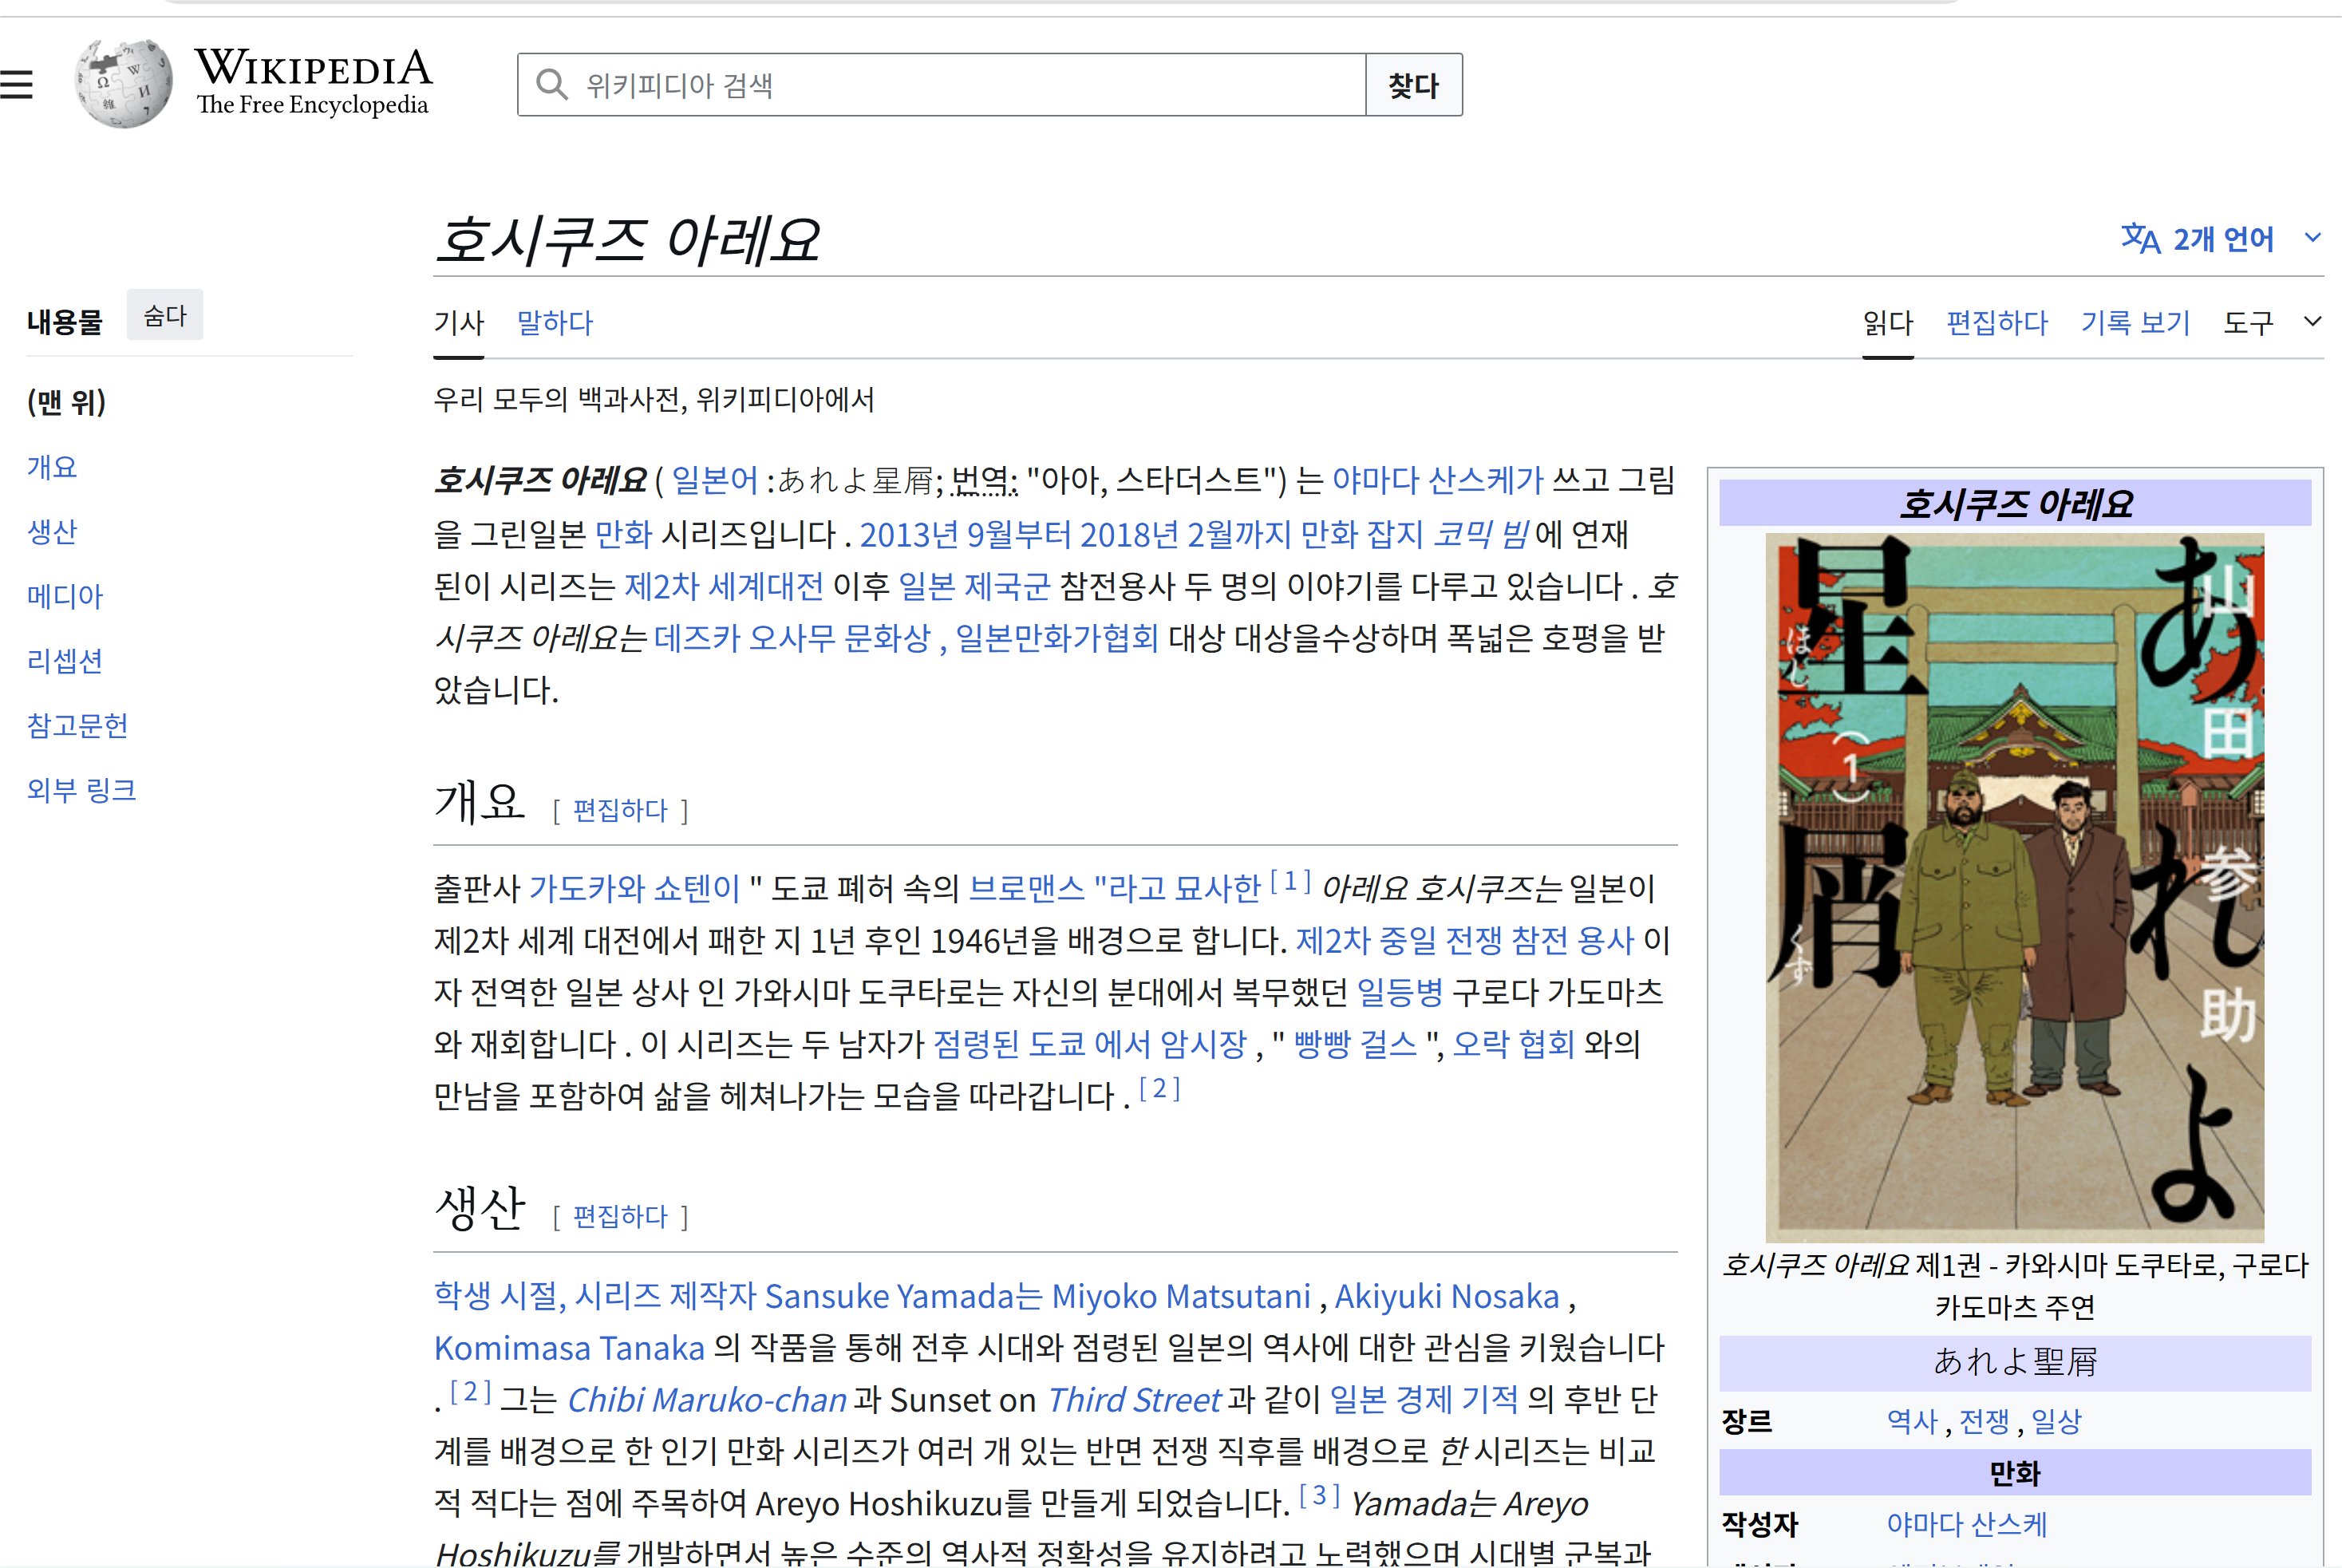Hide the contents sidebar with 숨다
The height and width of the screenshot is (1568, 2342).
(165, 316)
